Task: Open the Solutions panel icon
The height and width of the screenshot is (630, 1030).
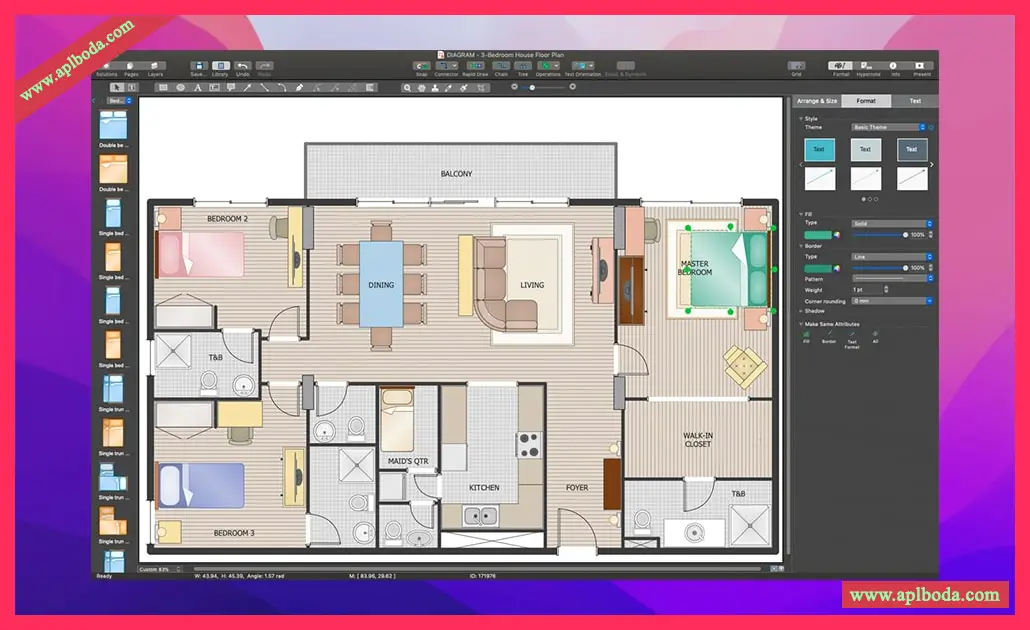Action: (x=106, y=66)
